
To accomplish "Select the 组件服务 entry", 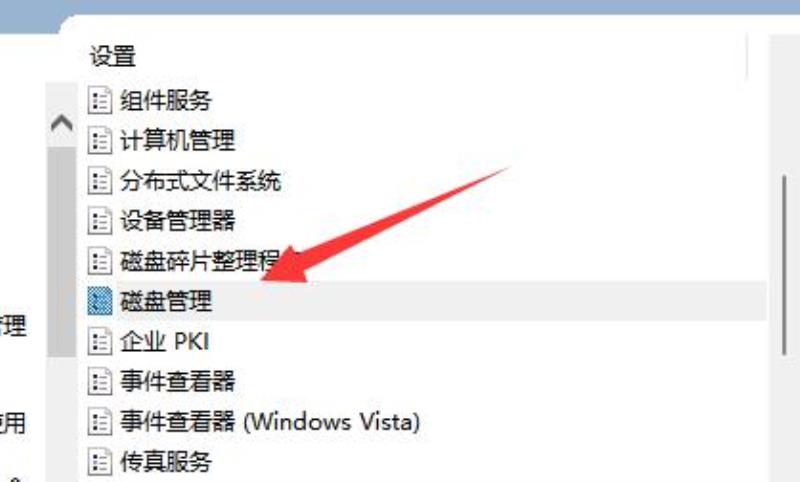I will (166, 100).
